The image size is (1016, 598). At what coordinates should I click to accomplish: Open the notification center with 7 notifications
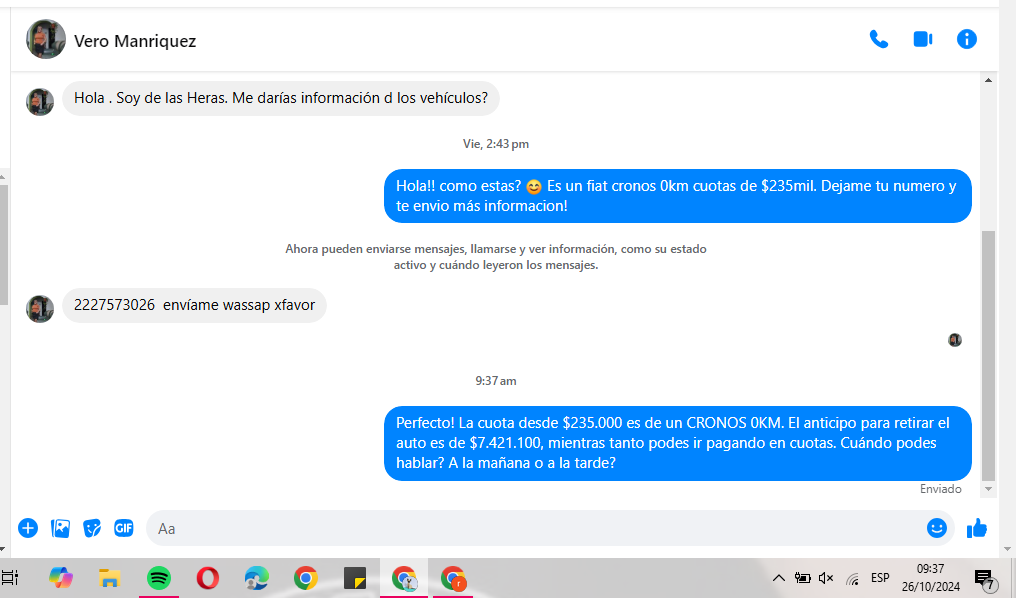point(986,579)
